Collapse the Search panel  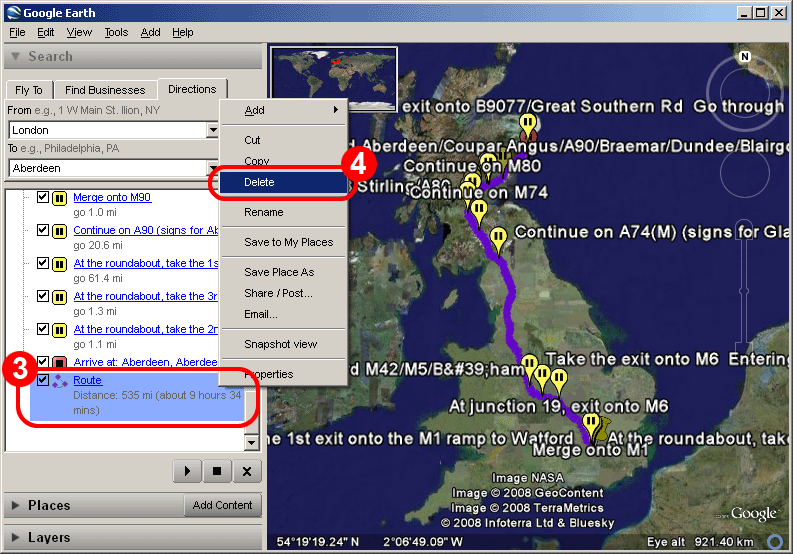point(16,56)
